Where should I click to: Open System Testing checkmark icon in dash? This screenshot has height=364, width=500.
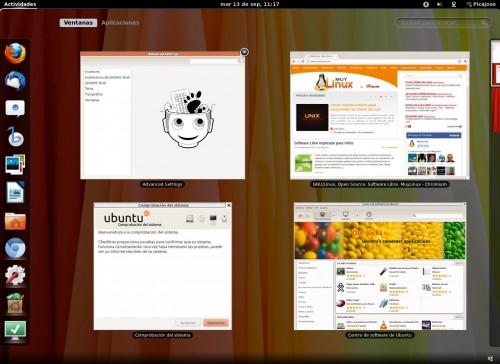[15, 331]
